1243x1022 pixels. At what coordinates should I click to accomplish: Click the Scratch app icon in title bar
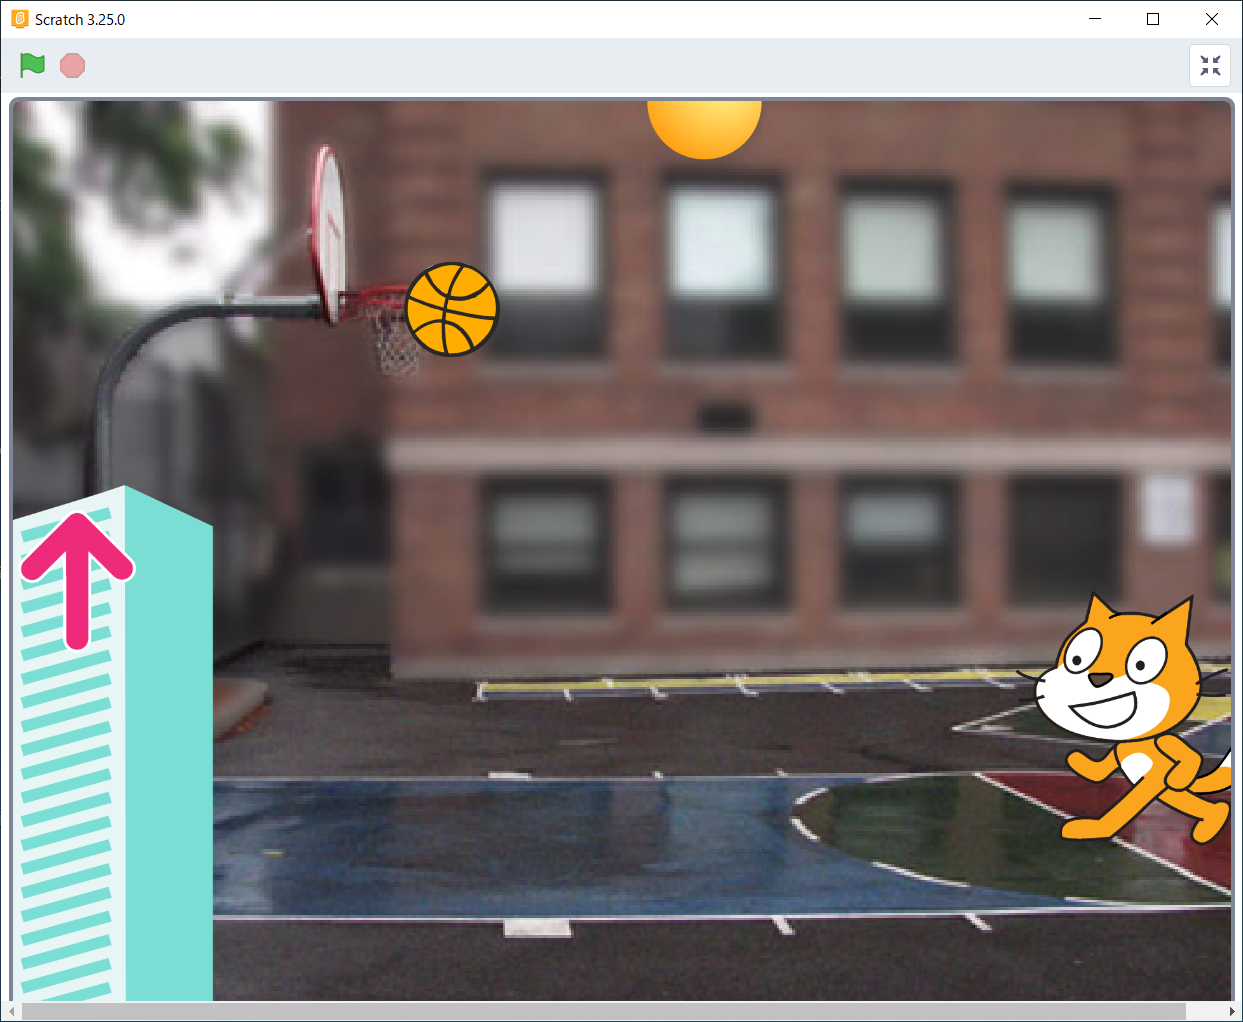click(19, 19)
